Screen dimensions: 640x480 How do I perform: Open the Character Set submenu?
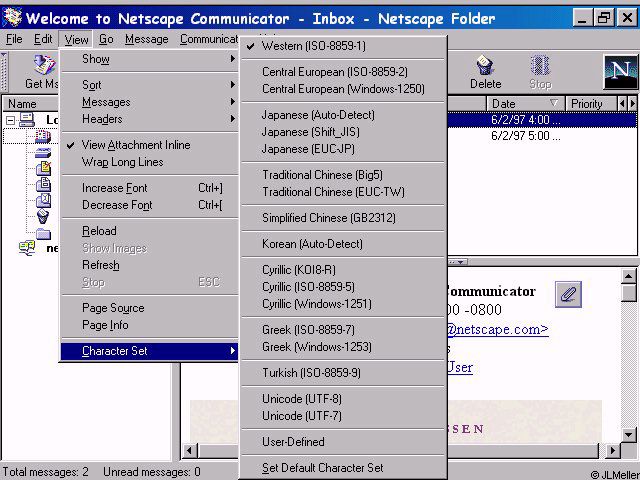[x=149, y=351]
